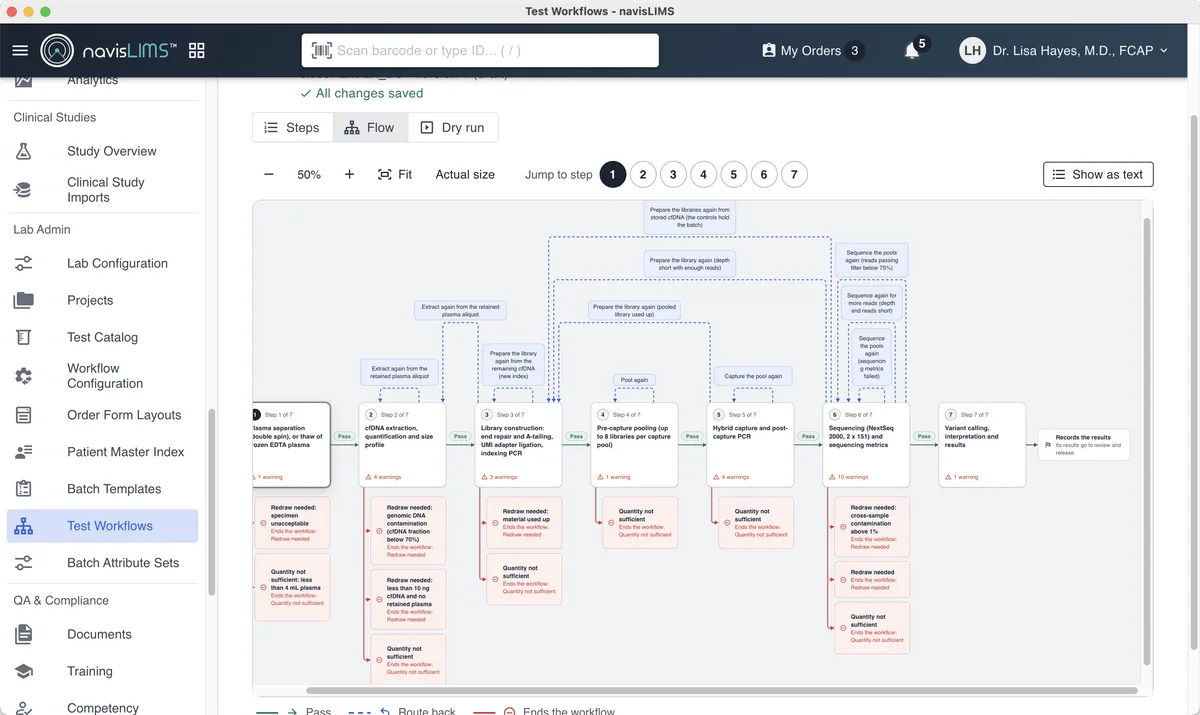Image resolution: width=1200 pixels, height=715 pixels.
Task: Click the Capture the pool again label
Action: pyautogui.click(x=753, y=376)
